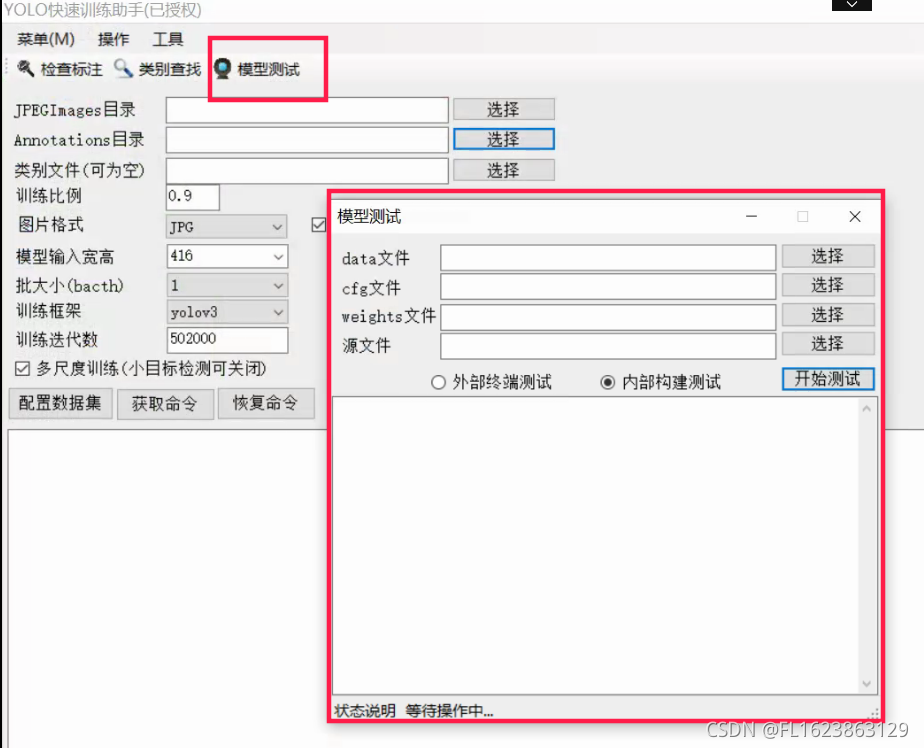
Task: Open the 图片格式 JPG format dropdown
Action: [225, 226]
